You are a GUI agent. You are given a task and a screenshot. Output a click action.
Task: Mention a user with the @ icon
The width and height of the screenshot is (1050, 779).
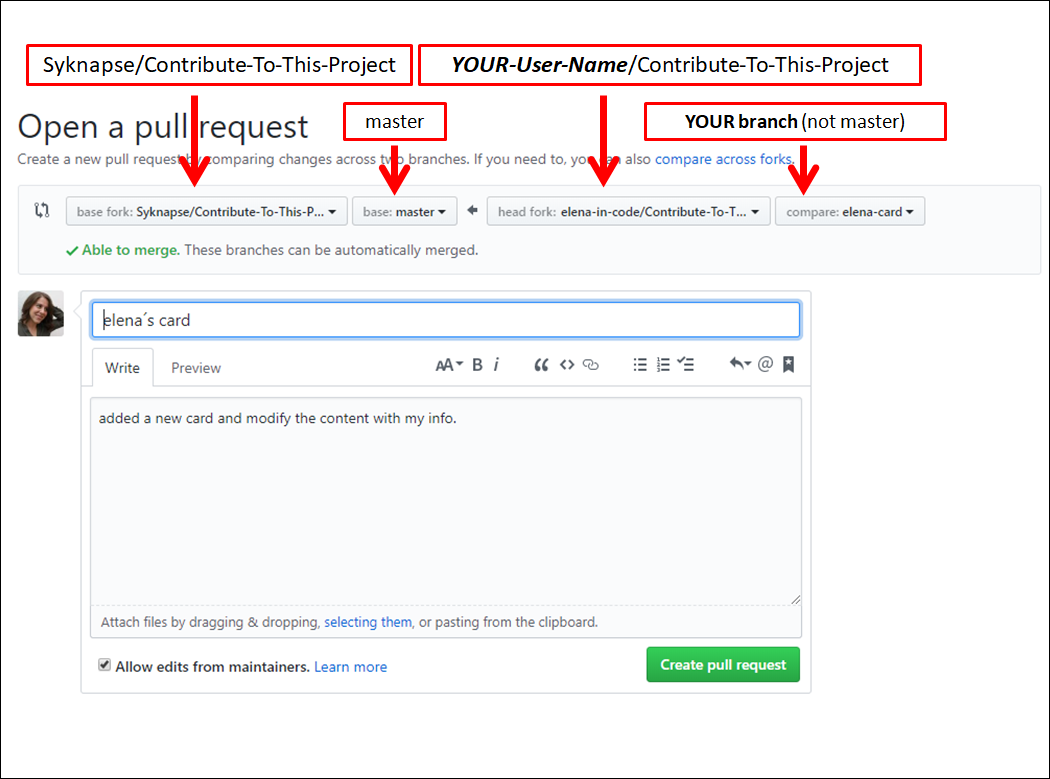(x=765, y=364)
